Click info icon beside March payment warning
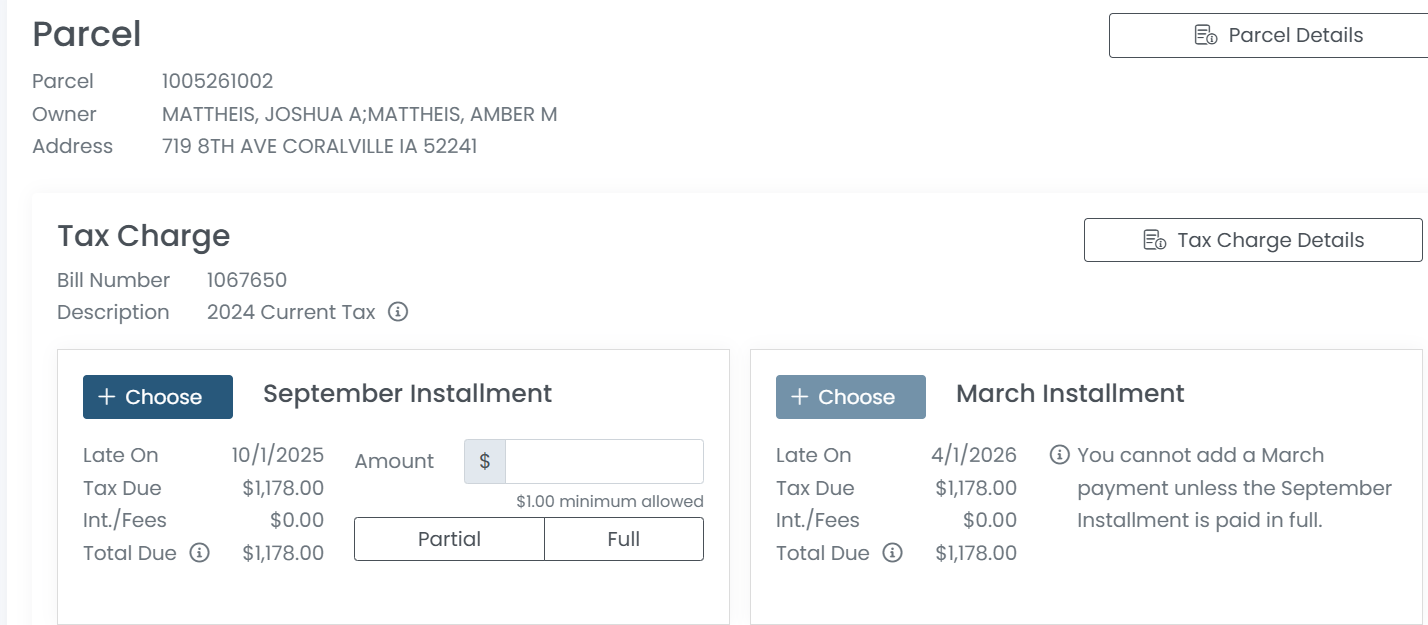 tap(1060, 455)
